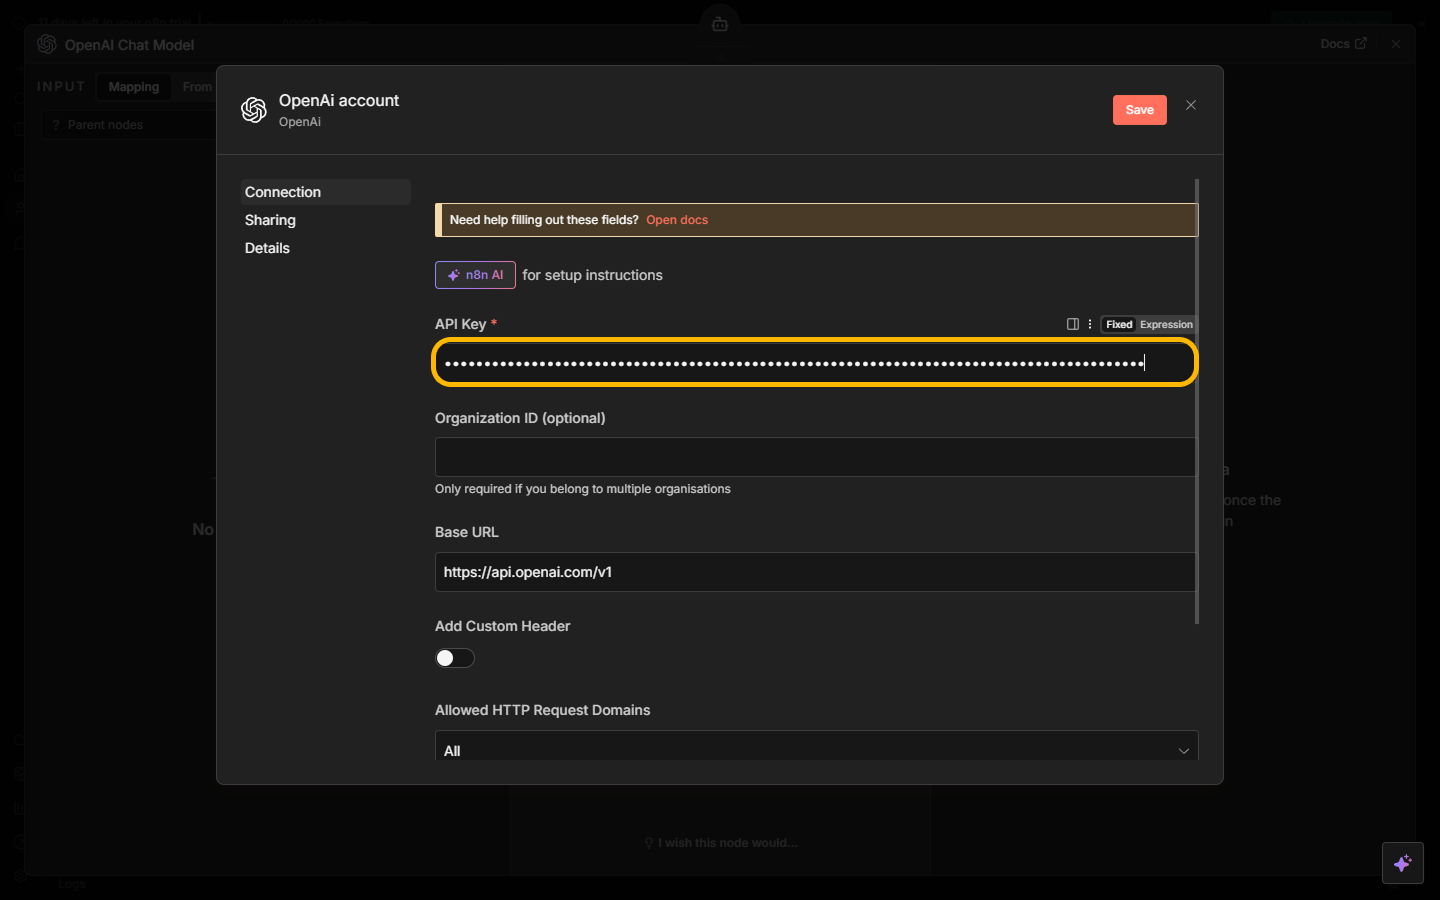
Task: Switch API Key mode to Expression
Action: click(x=1166, y=325)
